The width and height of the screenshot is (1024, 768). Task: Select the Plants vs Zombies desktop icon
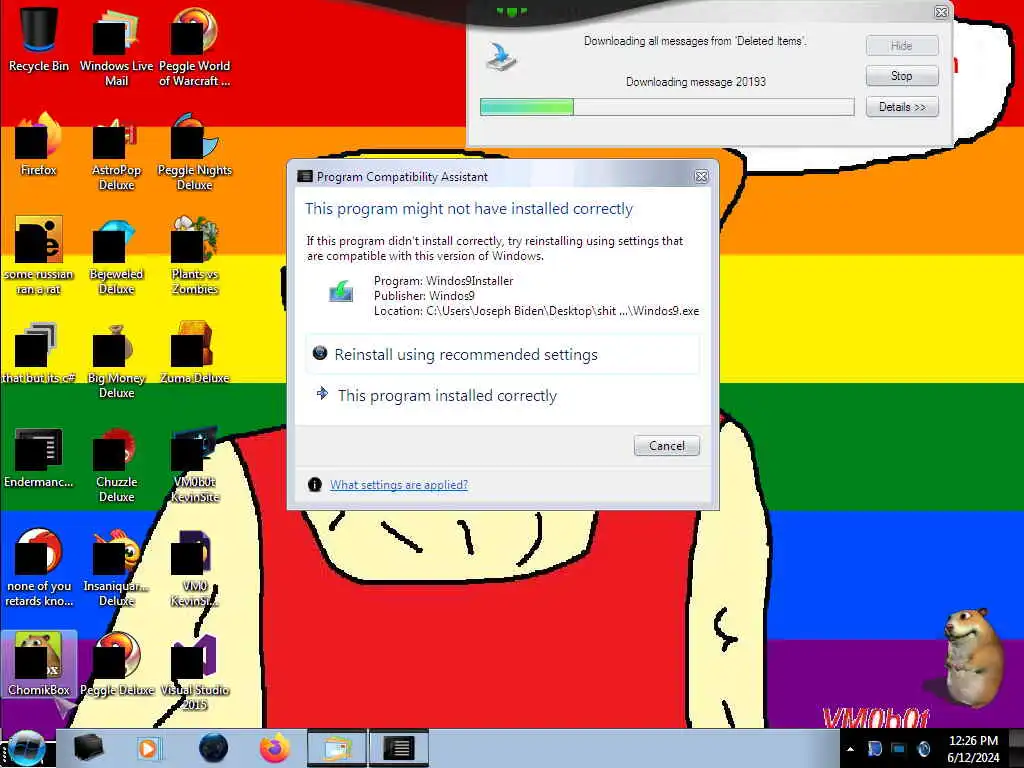[x=194, y=255]
